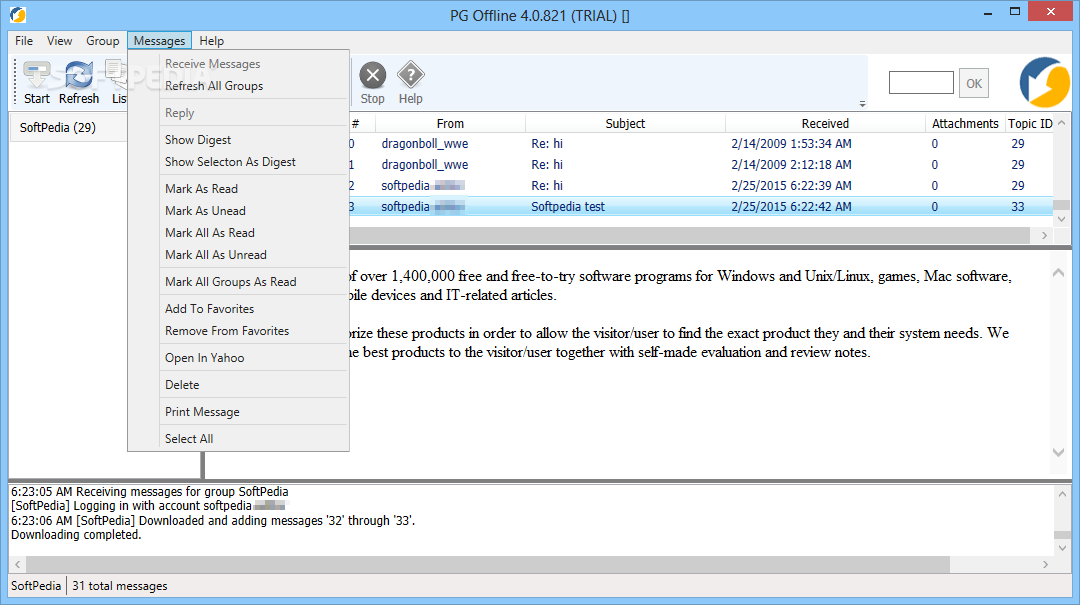Image resolution: width=1080 pixels, height=605 pixels.
Task: Click the PG Offline logo at top right
Action: (1044, 83)
